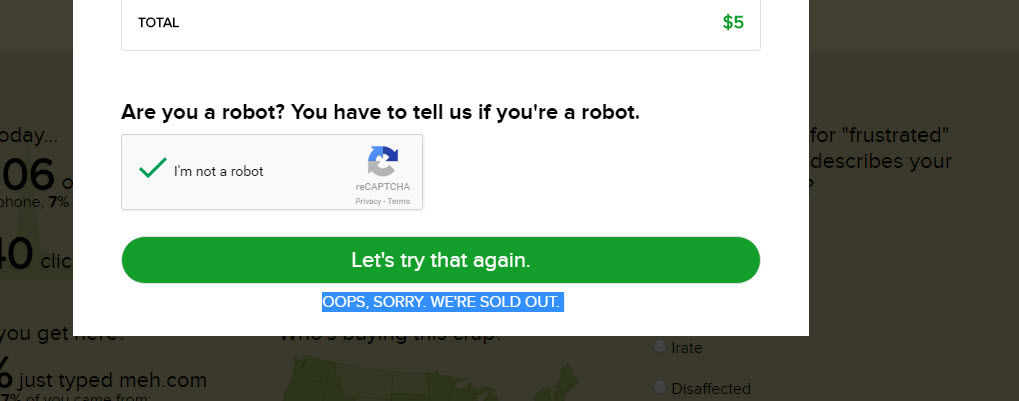Screen dimensions: 1019x401
Task: Open the reCAPTCHA Terms link
Action: click(x=399, y=201)
